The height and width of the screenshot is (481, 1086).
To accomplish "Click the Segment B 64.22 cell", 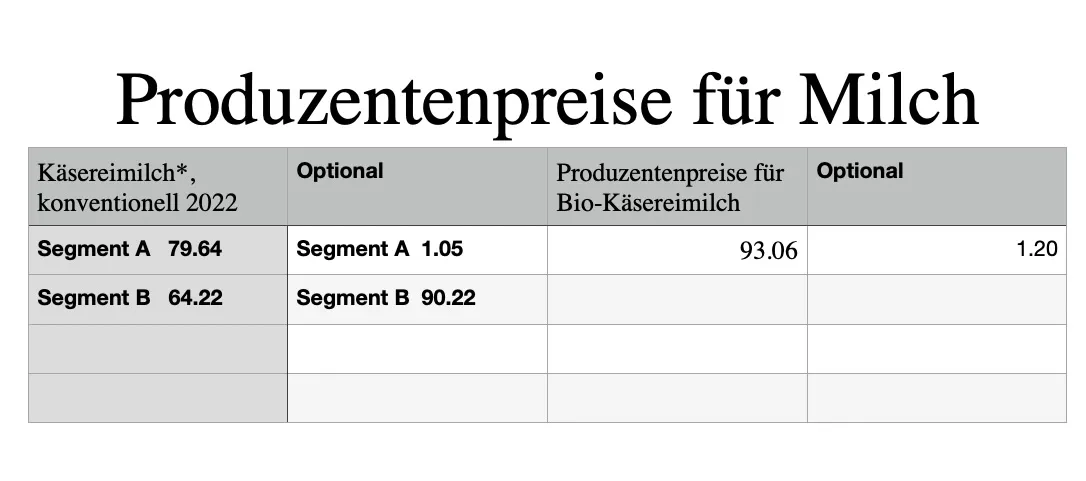I will (157, 298).
